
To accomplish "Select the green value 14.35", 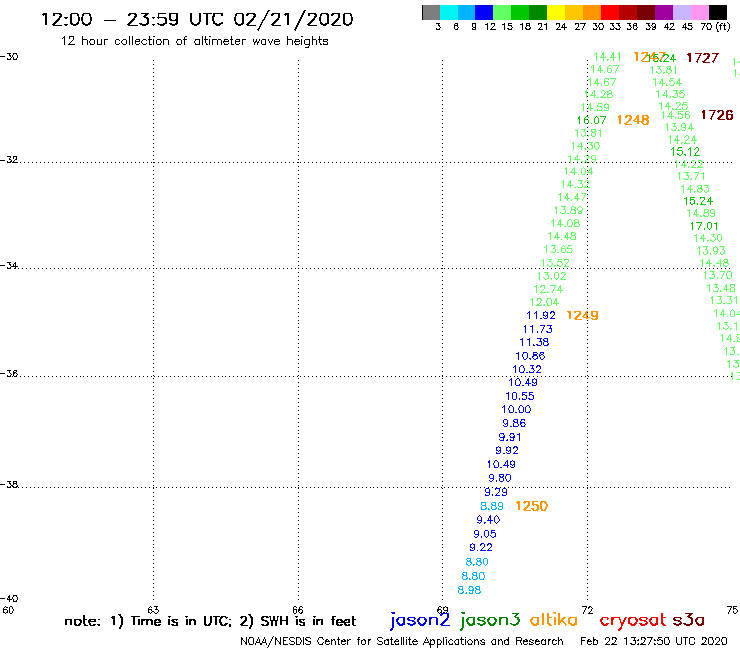I will [670, 94].
